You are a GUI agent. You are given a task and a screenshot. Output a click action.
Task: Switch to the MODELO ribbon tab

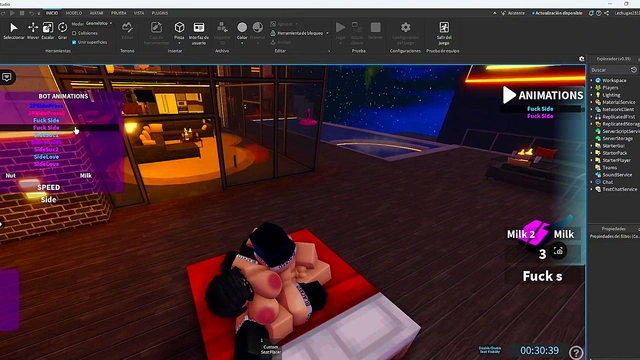pos(74,13)
